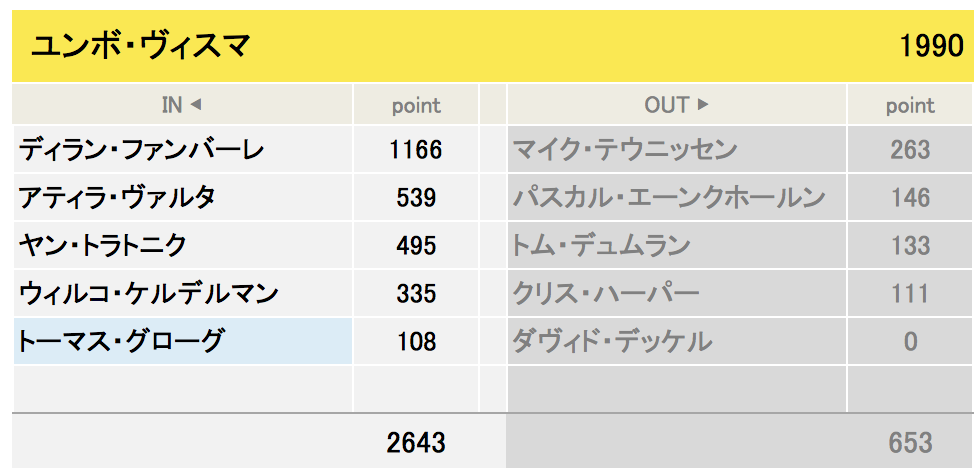Select departing rider クリス・ハーパー
980x476 pixels.
(x=606, y=294)
